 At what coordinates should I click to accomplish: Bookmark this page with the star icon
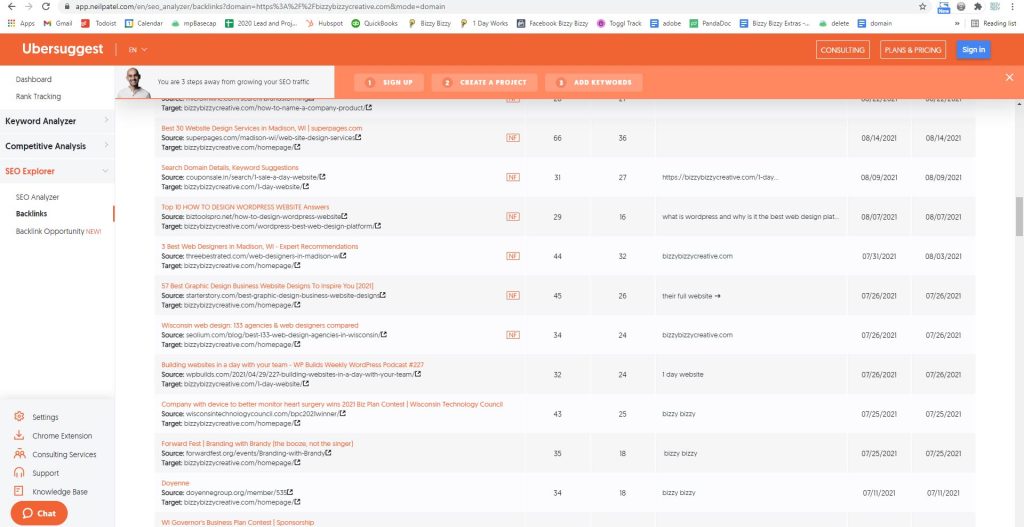(921, 6)
